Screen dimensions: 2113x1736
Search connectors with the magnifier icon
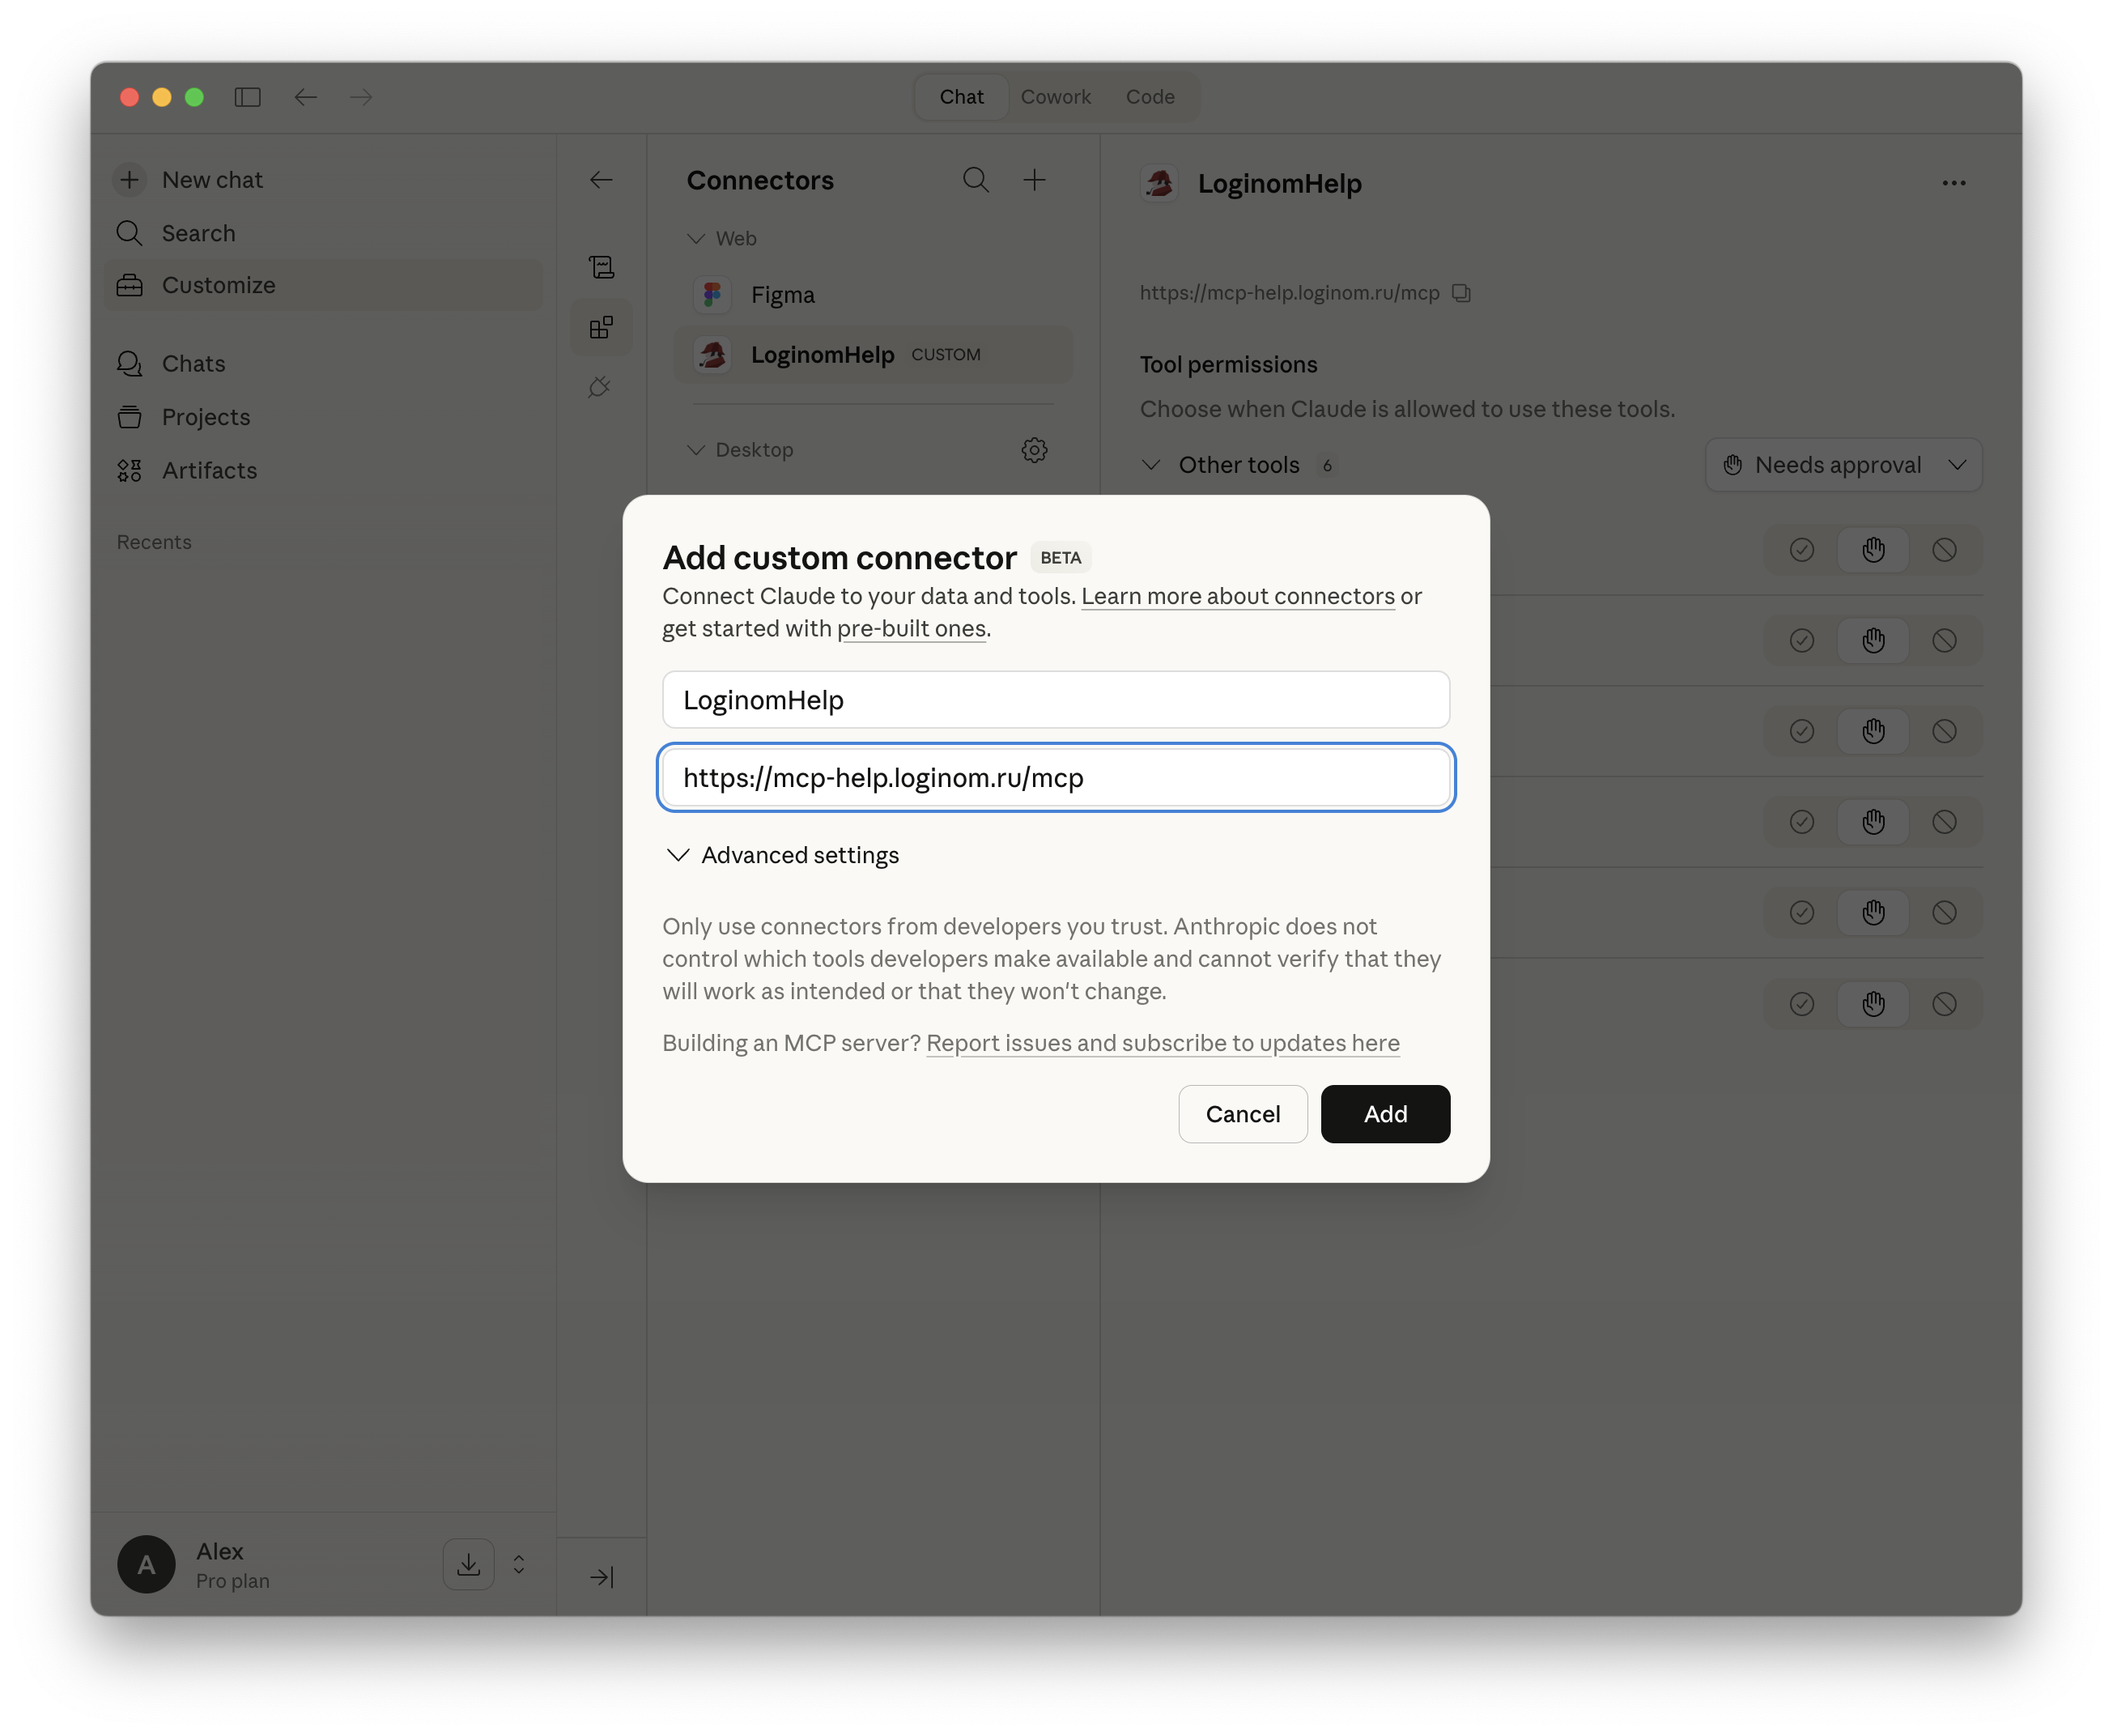click(x=976, y=180)
